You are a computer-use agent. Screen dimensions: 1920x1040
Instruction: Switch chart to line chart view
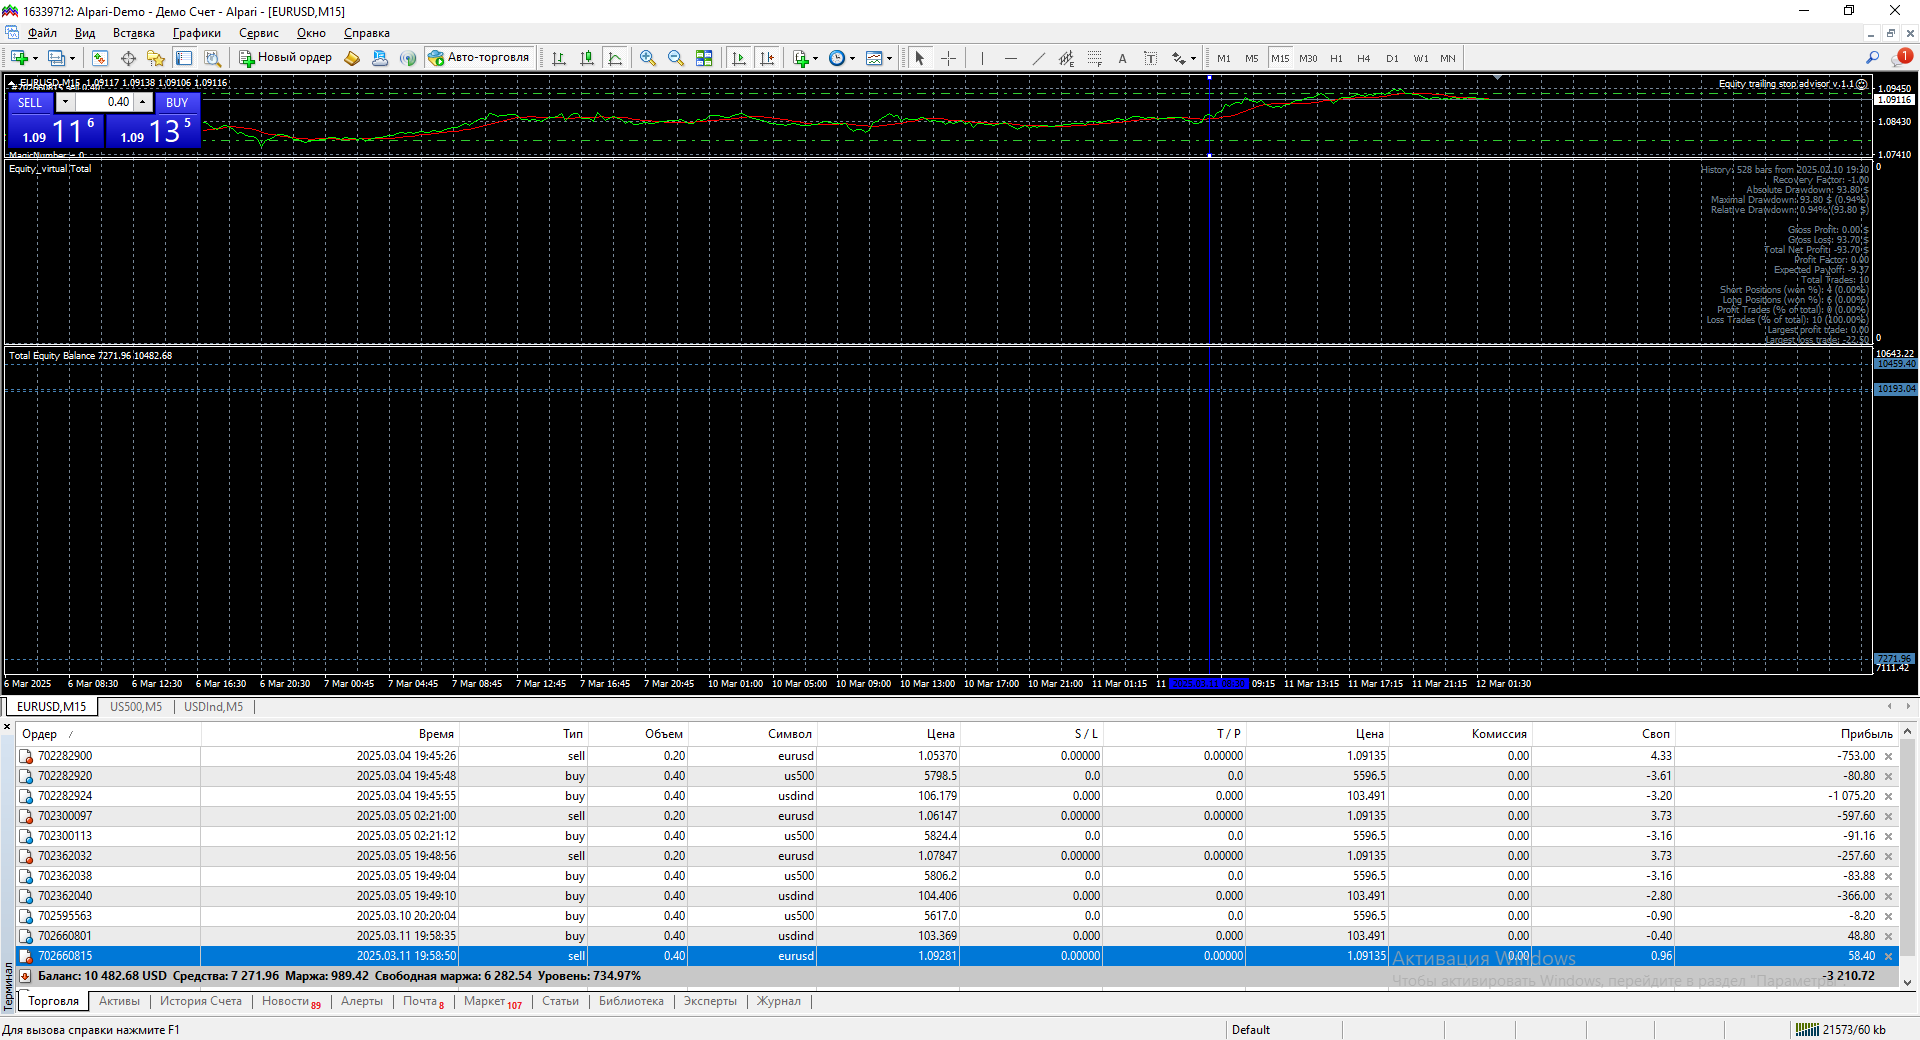[x=615, y=58]
